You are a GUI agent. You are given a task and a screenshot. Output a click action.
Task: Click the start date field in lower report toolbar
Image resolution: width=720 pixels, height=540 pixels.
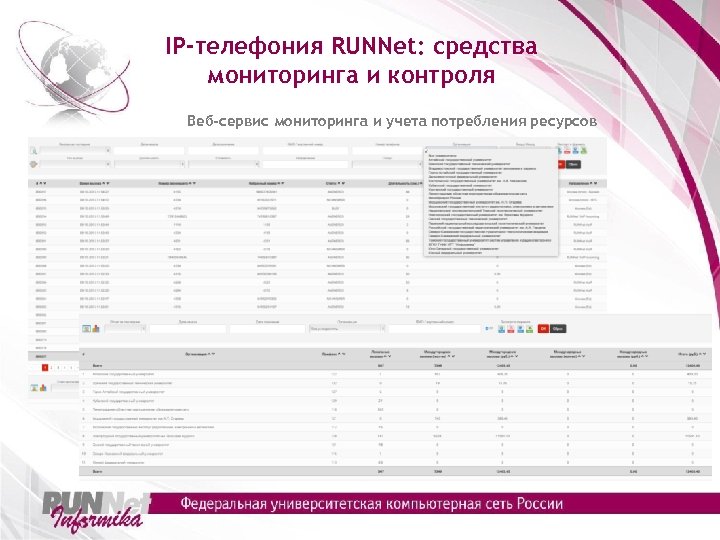[x=187, y=329]
